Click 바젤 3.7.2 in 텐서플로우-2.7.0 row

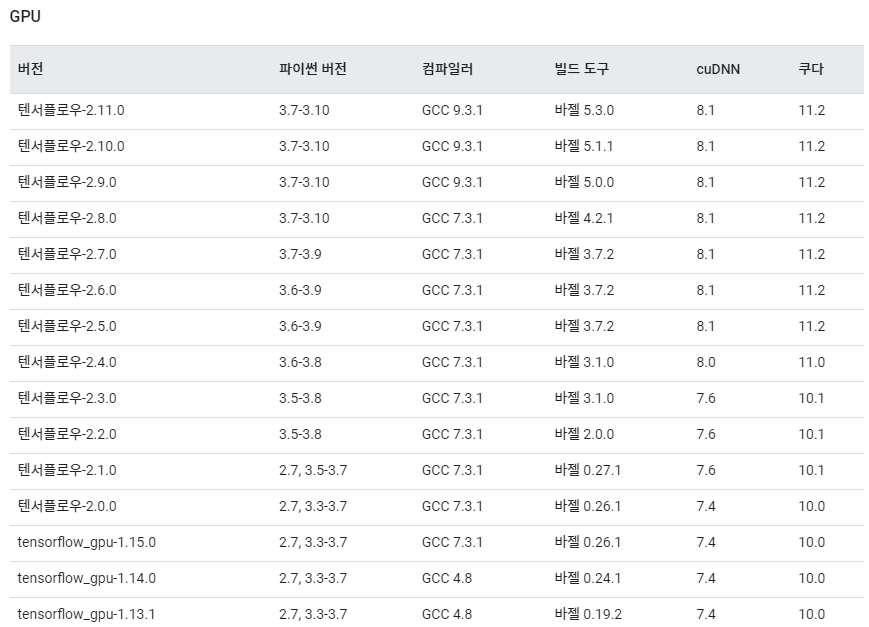pyautogui.click(x=584, y=254)
